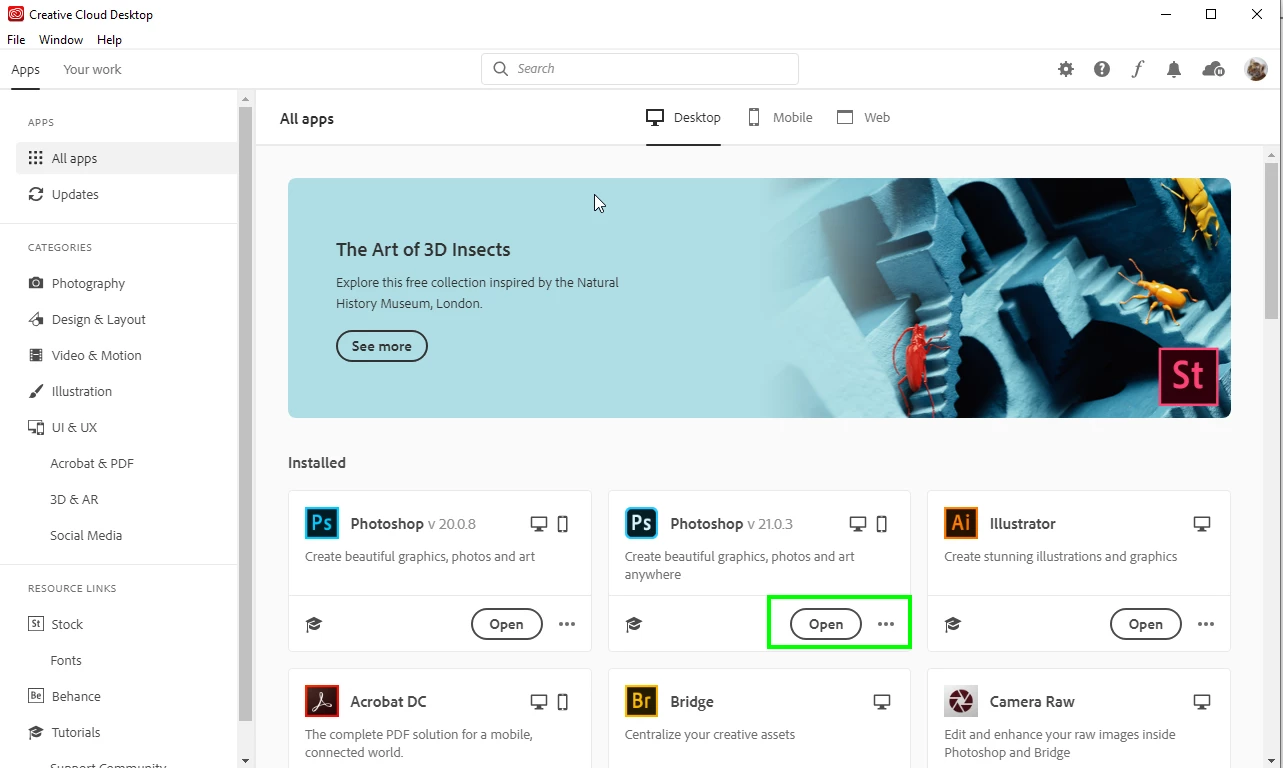Click the cloud sync status icon
This screenshot has height=768, width=1283.
tap(1213, 69)
